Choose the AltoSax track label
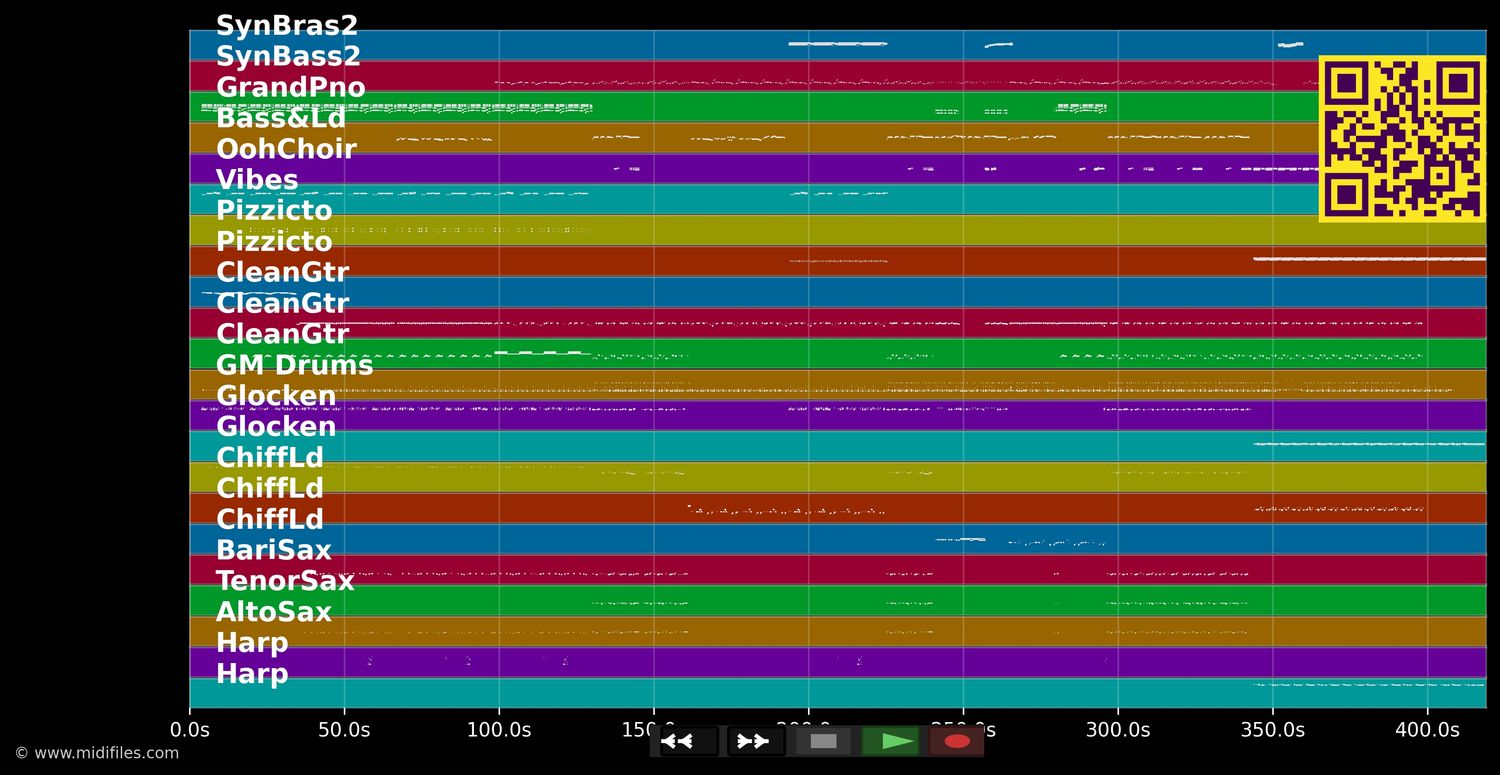Viewport: 1500px width, 775px height. (273, 612)
